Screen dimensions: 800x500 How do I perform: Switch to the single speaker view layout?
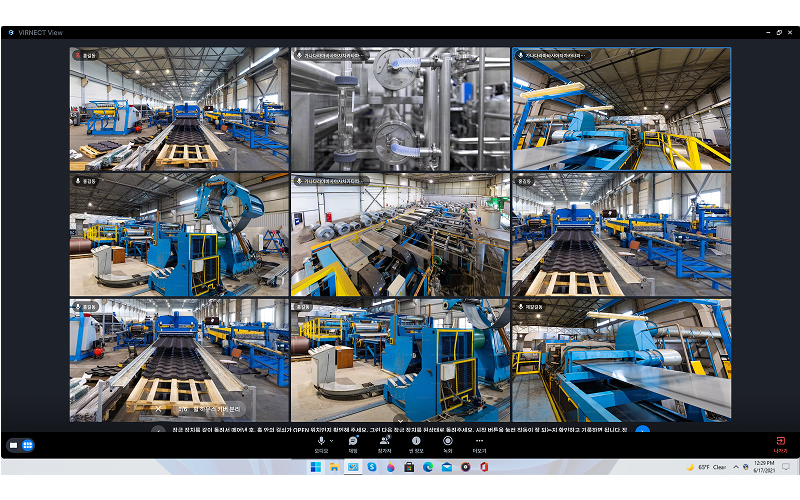click(14, 445)
